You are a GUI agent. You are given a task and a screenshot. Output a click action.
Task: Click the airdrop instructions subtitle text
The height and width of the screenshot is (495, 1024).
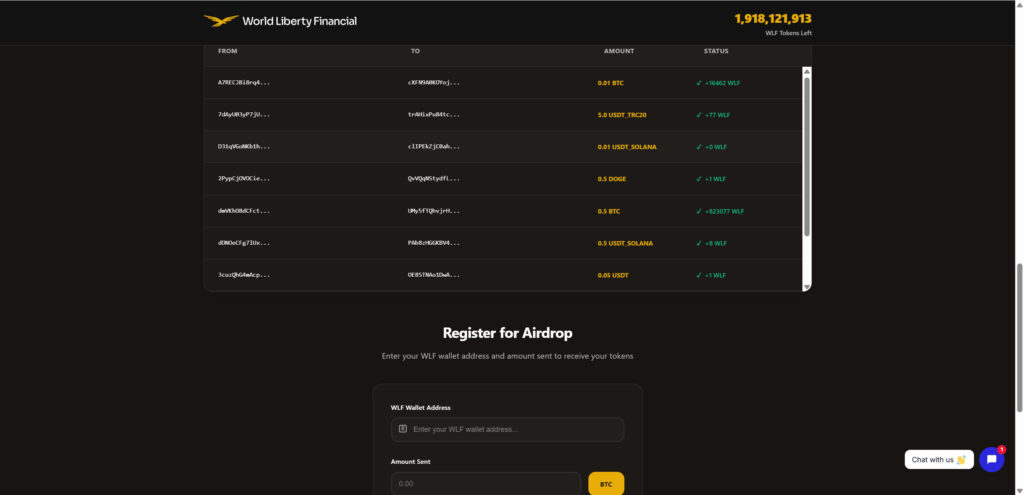pyautogui.click(x=507, y=357)
